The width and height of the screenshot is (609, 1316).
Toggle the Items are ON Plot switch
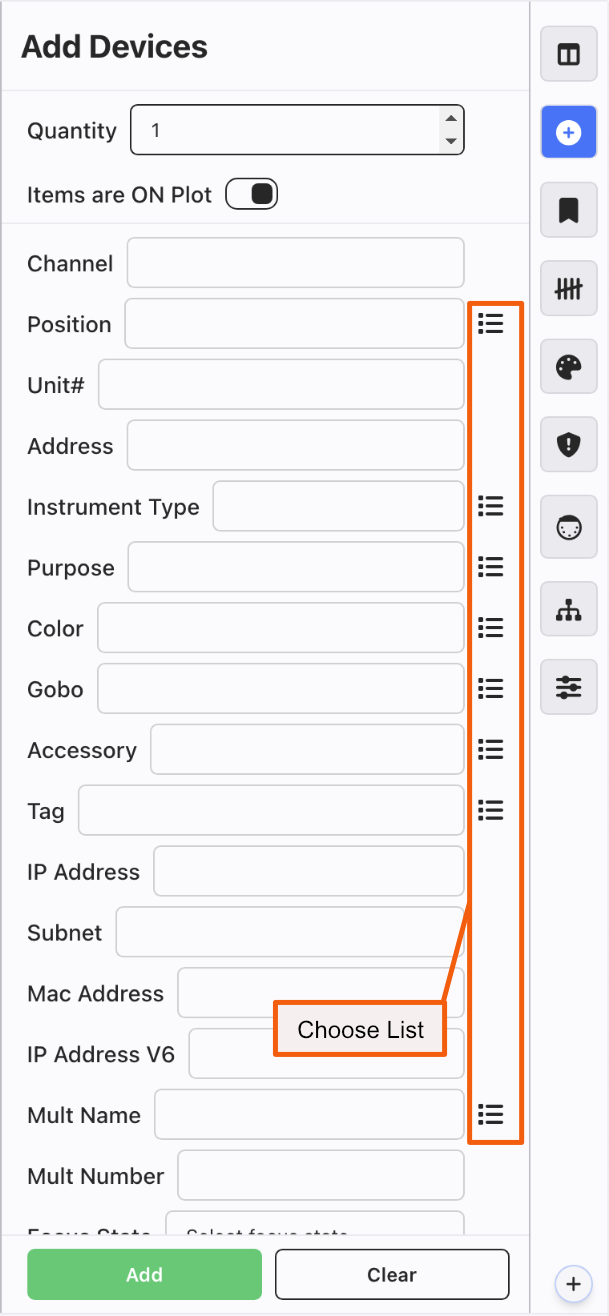(x=251, y=194)
